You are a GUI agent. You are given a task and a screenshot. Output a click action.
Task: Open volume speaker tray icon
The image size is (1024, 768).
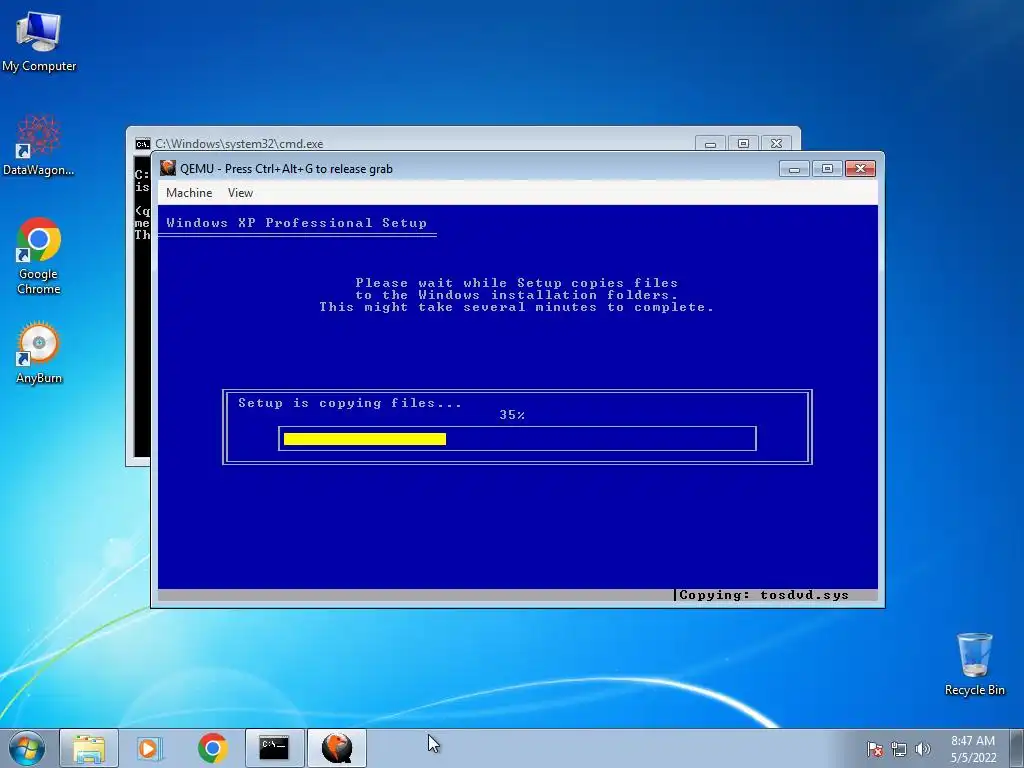(x=922, y=749)
